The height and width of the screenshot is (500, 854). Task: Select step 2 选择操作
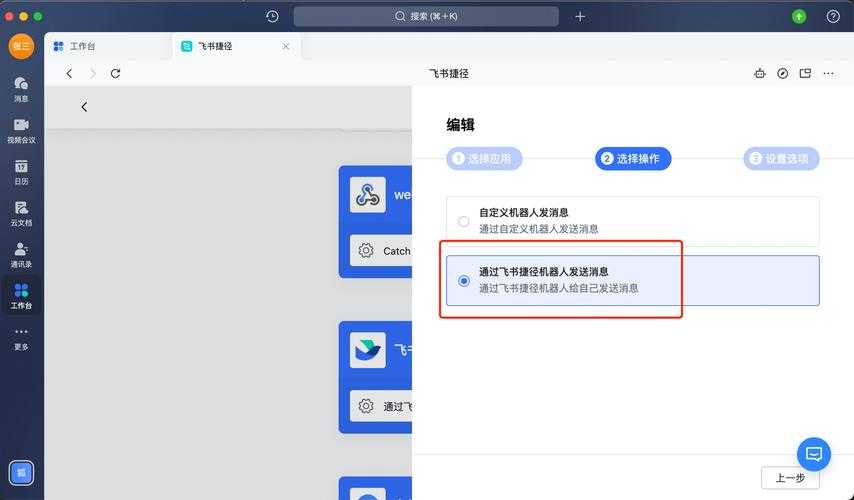pyautogui.click(x=633, y=158)
